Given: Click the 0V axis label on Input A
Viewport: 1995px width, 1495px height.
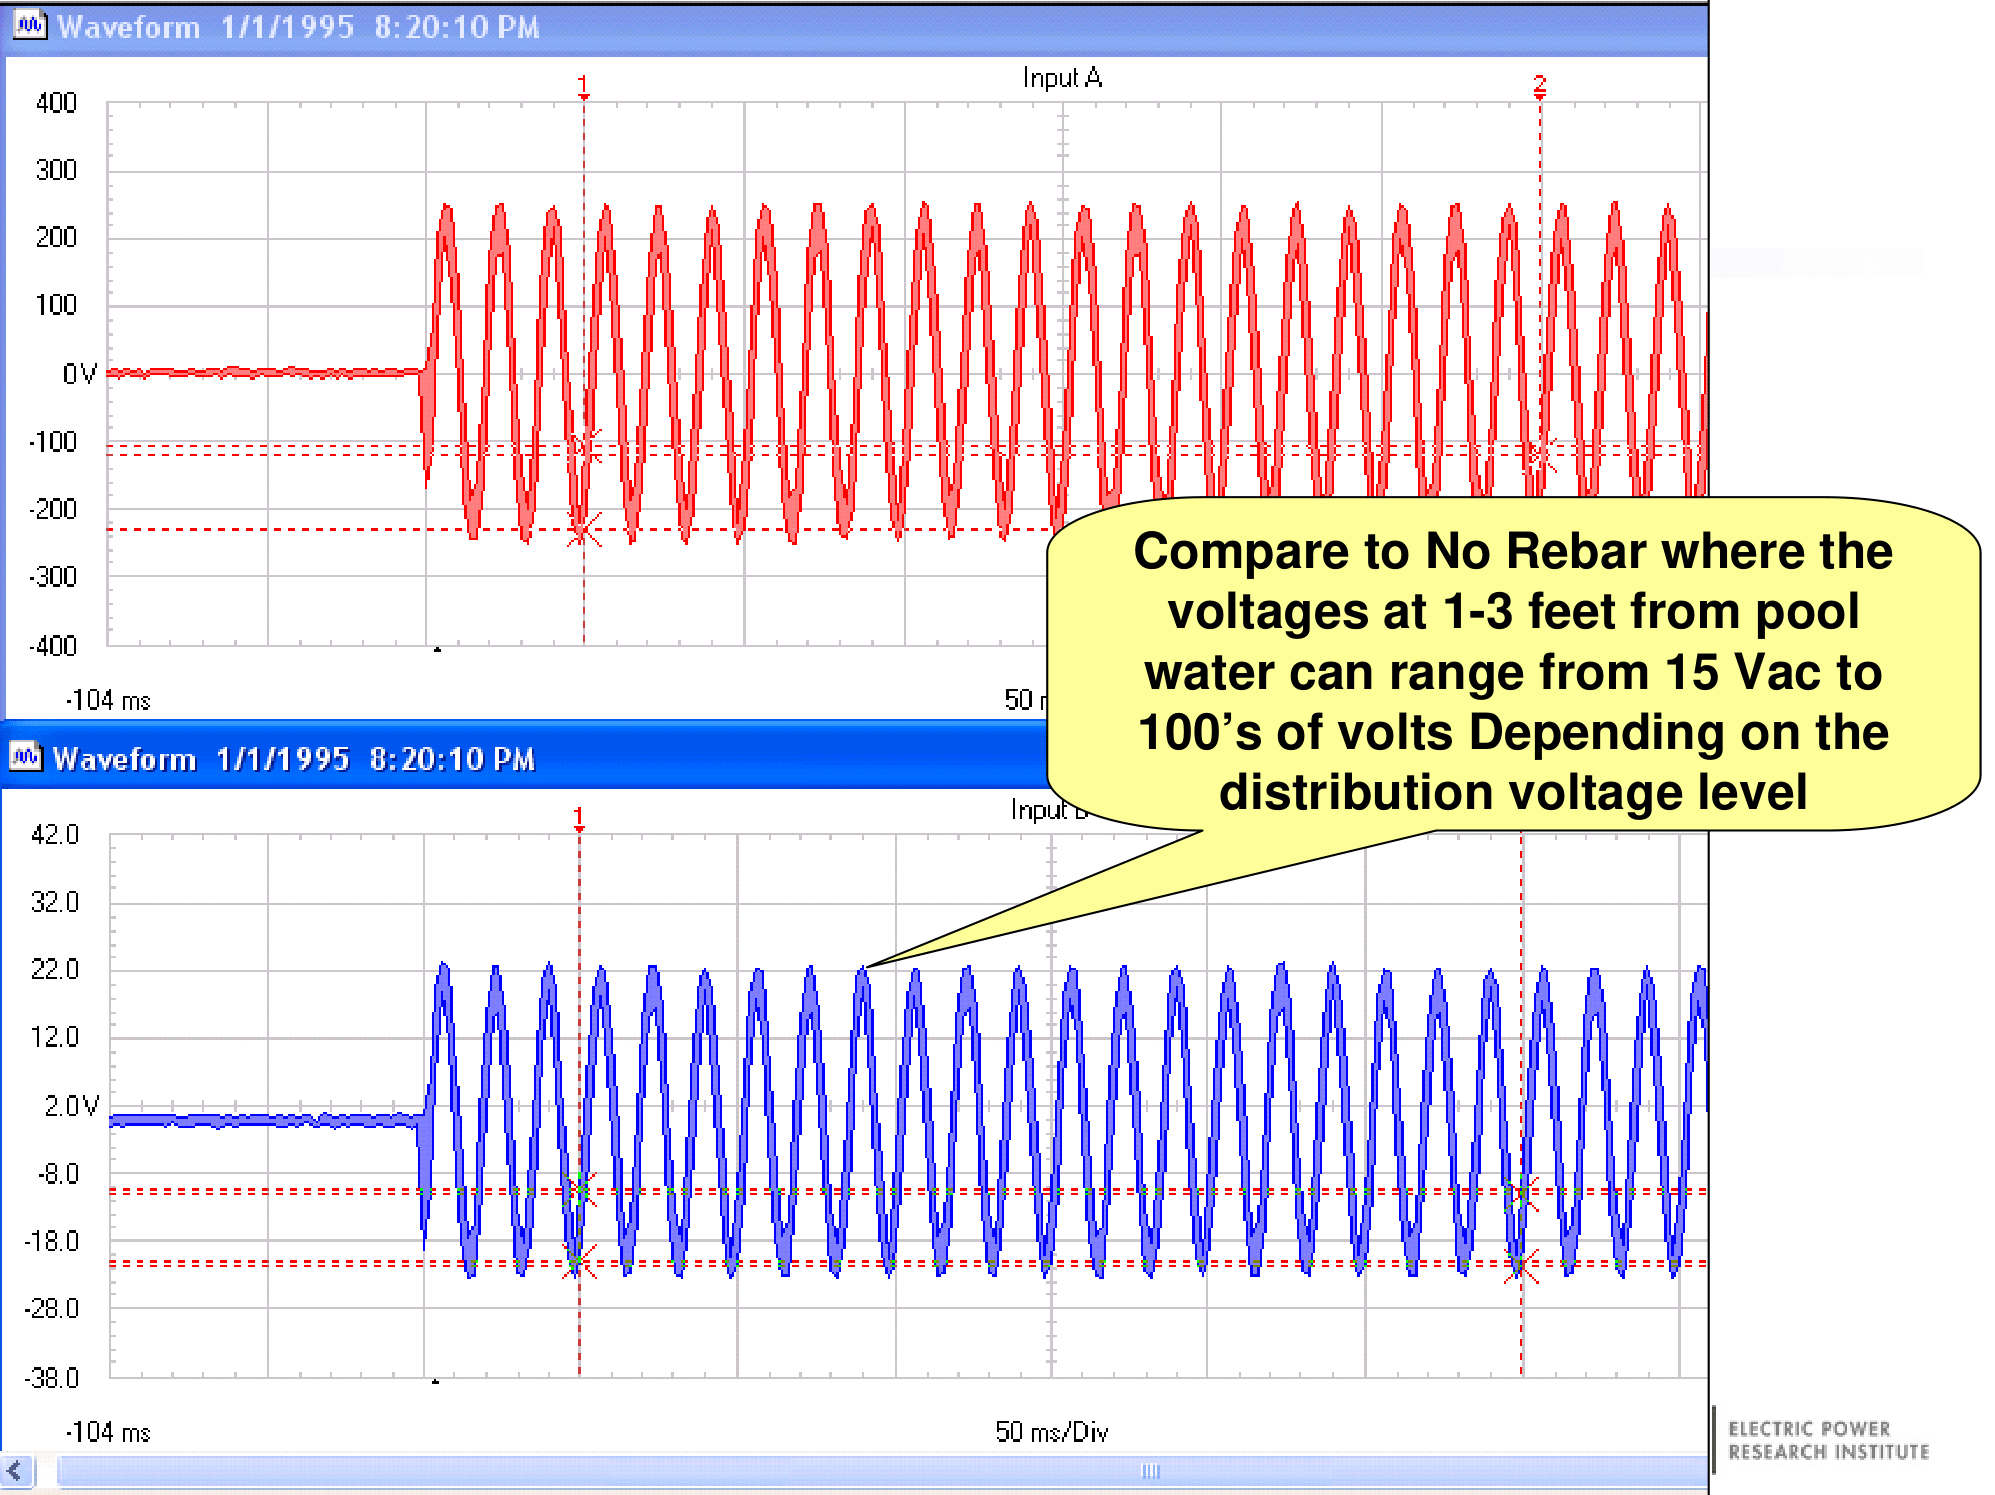Looking at the screenshot, I should coord(79,374).
